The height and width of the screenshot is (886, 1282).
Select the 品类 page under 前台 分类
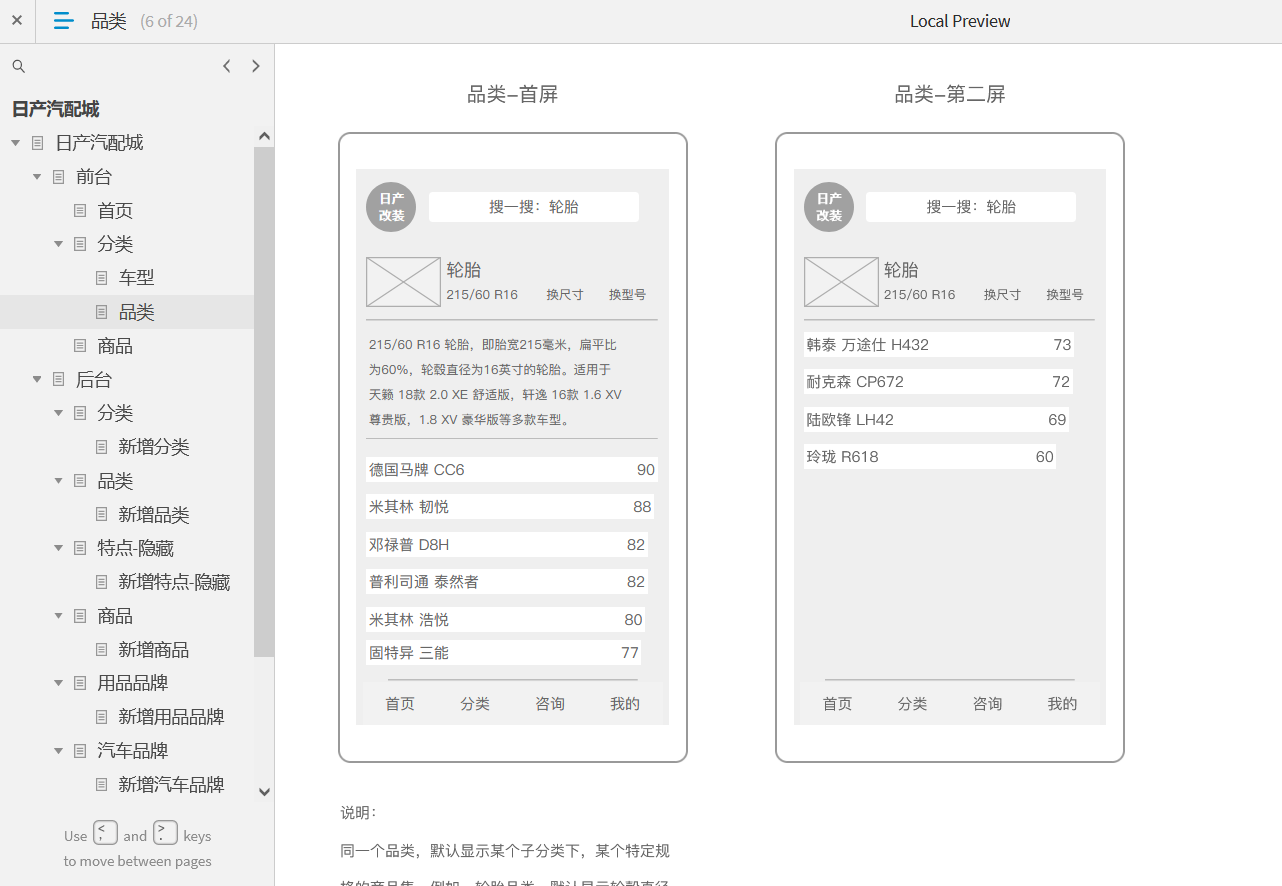(136, 312)
